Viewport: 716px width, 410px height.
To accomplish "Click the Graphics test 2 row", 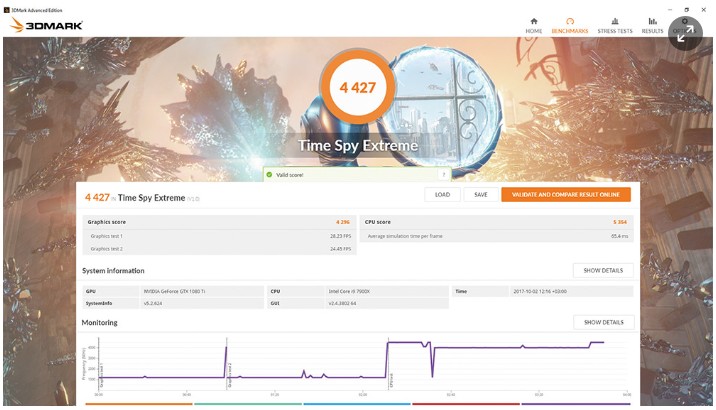I will [x=220, y=249].
